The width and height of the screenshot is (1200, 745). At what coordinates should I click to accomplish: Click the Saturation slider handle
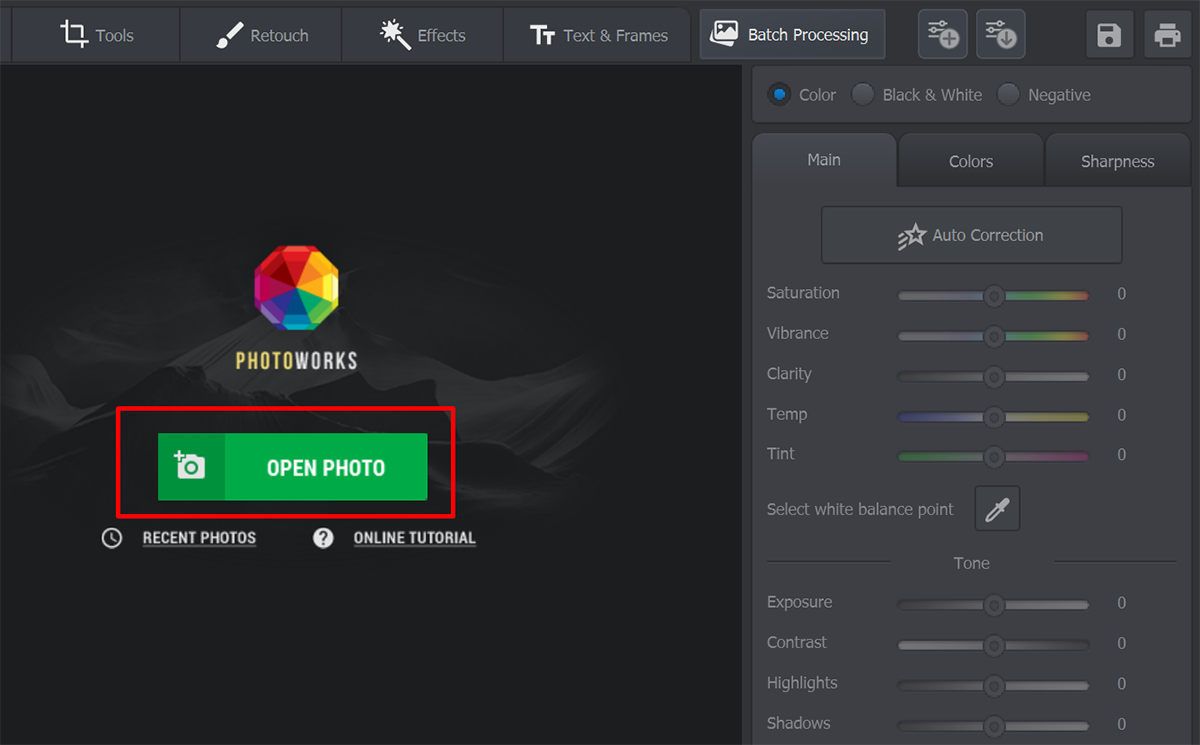(x=993, y=295)
